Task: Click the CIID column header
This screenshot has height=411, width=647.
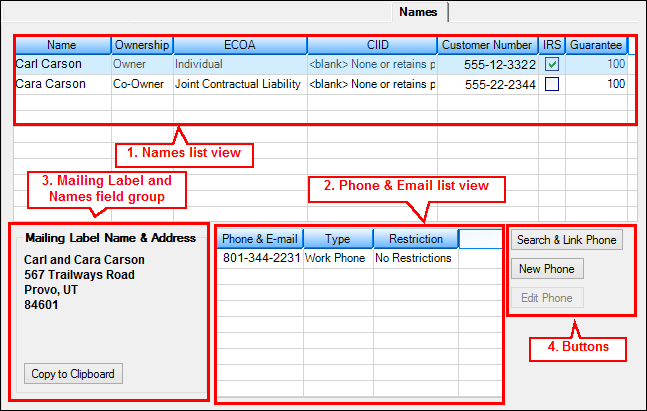Action: (x=372, y=45)
